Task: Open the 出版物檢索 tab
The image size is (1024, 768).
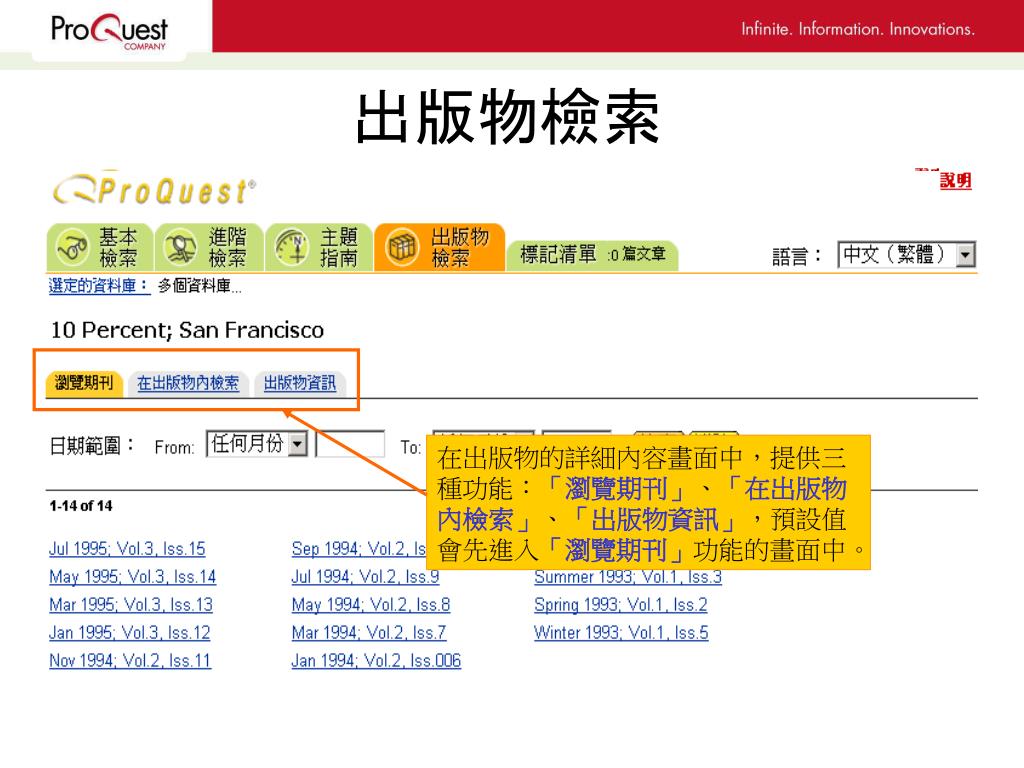Action: (x=440, y=248)
